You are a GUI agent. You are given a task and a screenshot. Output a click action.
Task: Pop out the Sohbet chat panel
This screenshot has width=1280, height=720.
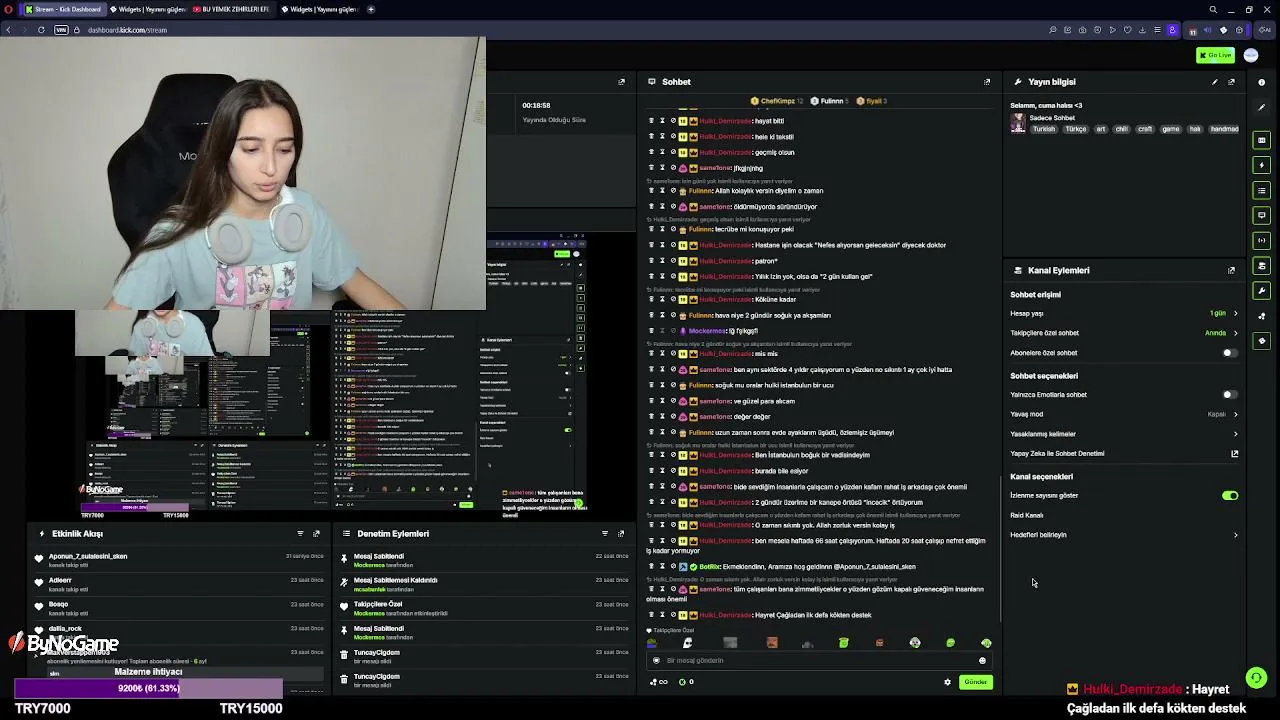coord(987,82)
